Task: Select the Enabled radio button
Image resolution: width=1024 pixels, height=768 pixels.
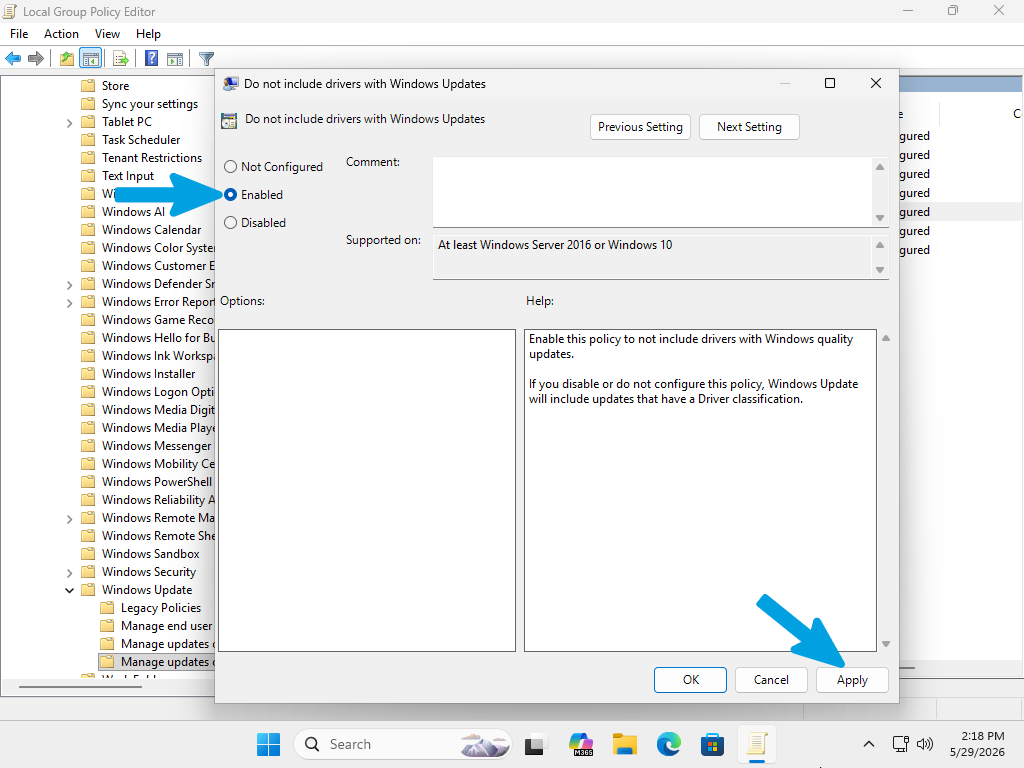Action: click(231, 195)
